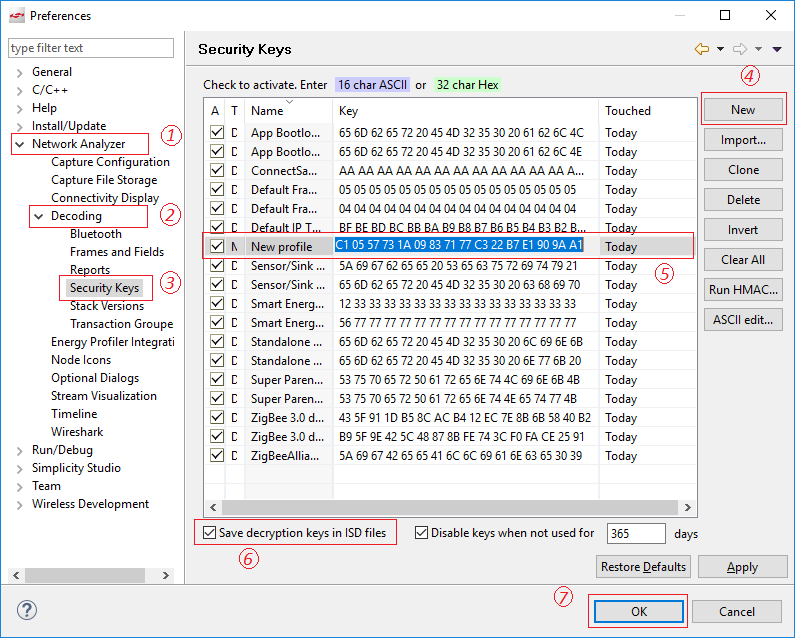The image size is (795, 638).
Task: Toggle checkbox for key 05 05 05 row
Action: tap(217, 189)
